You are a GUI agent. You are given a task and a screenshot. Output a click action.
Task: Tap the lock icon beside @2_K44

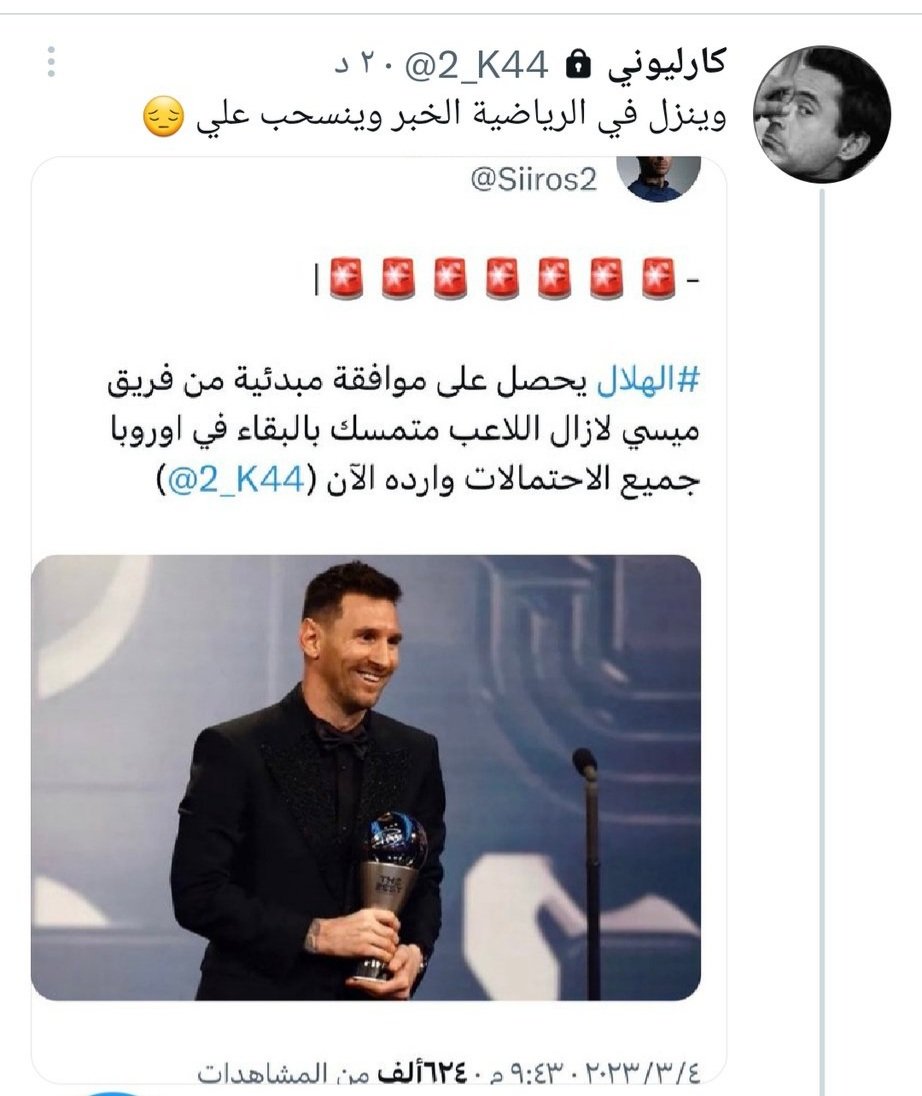577,64
